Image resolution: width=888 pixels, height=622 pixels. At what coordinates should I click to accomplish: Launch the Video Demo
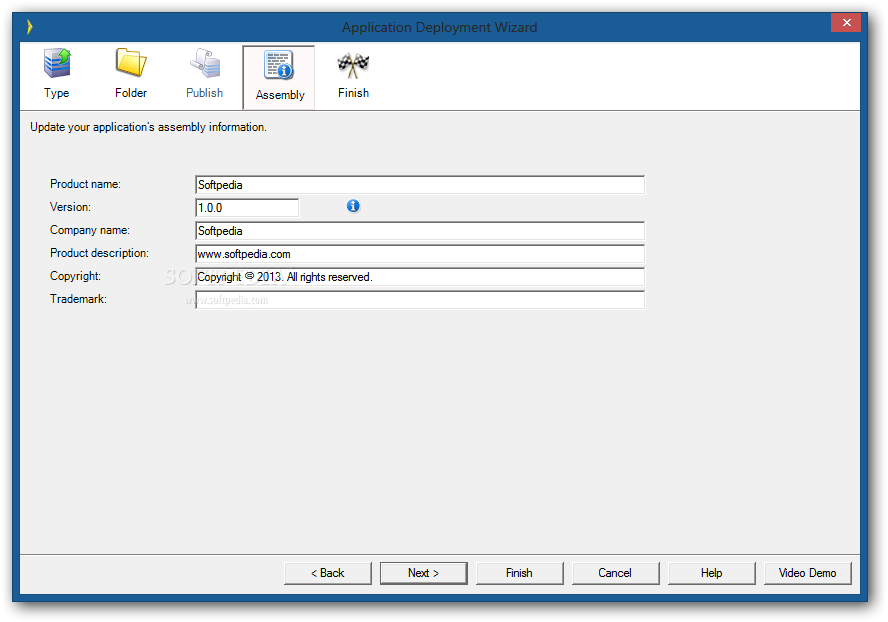coord(808,573)
